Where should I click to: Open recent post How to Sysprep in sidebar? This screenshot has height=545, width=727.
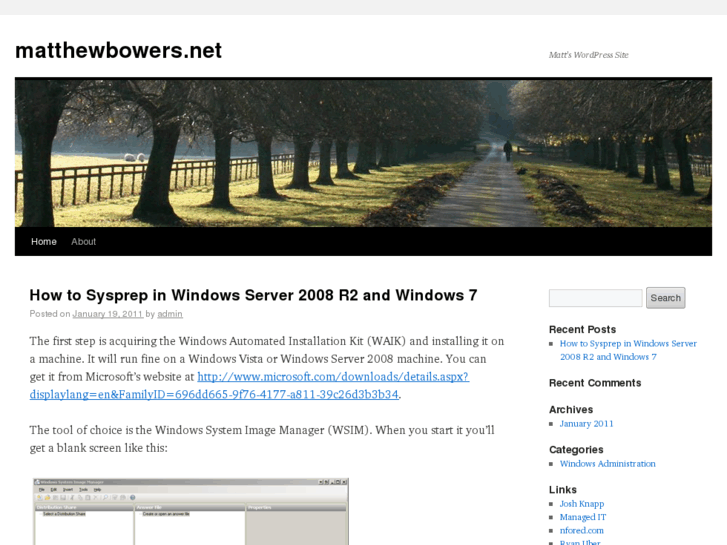pos(628,350)
